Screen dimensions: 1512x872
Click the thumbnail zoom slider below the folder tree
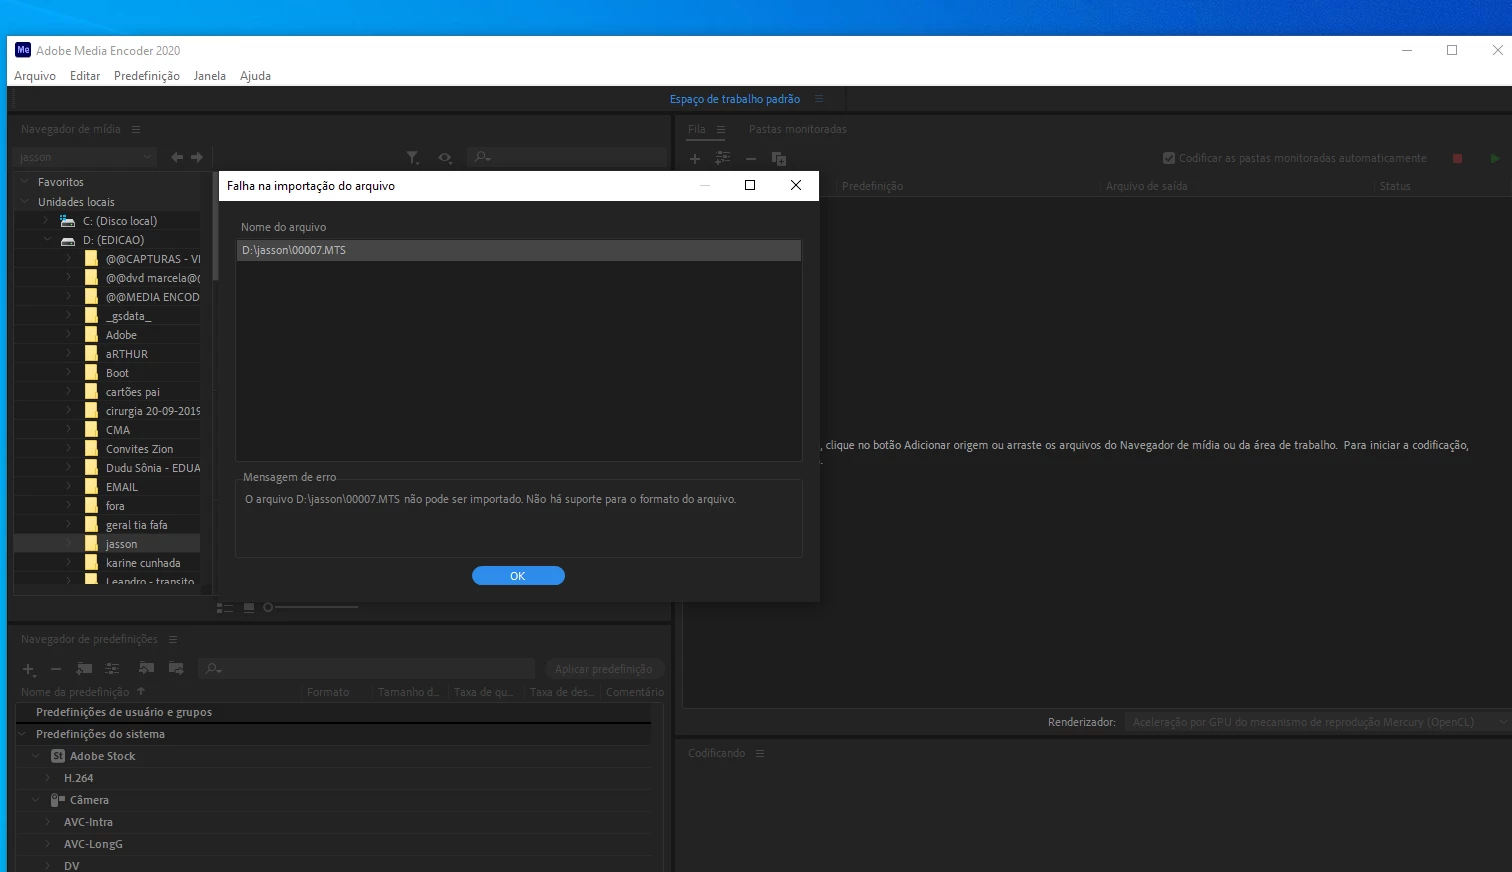click(x=311, y=607)
